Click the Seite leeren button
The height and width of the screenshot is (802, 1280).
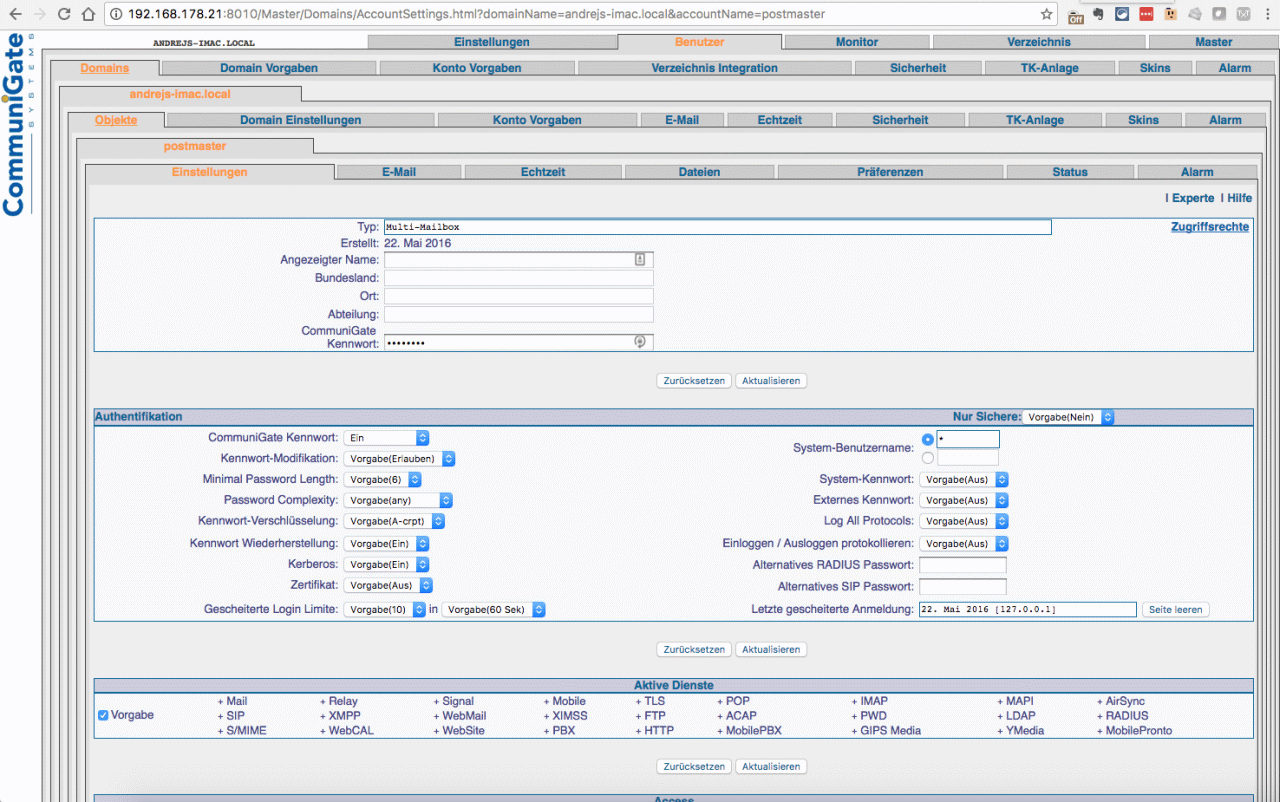[x=1176, y=609]
